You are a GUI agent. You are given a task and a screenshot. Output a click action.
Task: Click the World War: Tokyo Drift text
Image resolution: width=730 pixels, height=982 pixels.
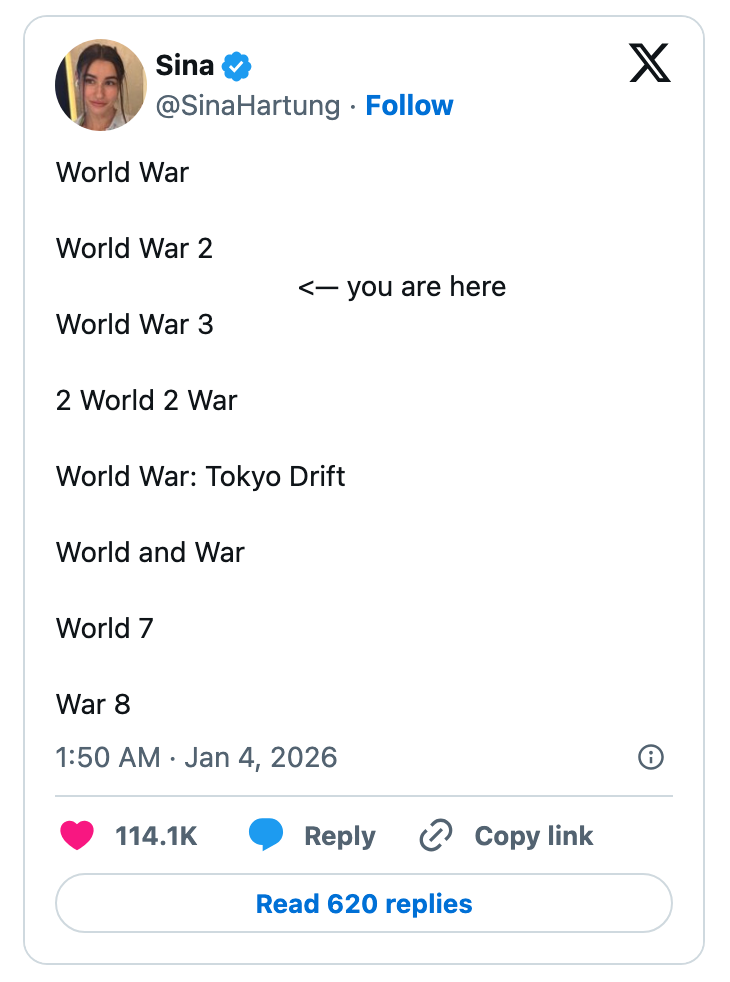coord(200,477)
